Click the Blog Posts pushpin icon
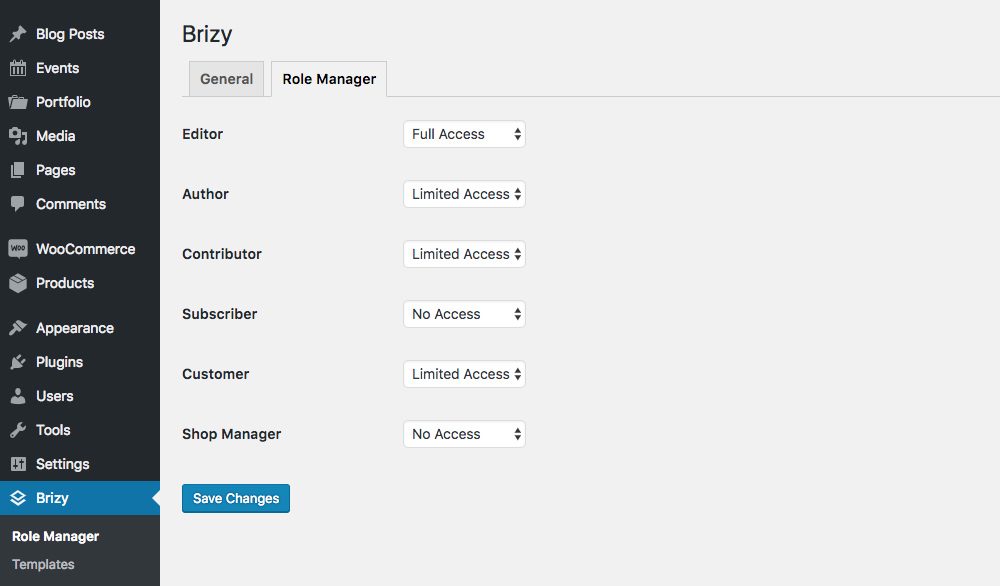Screen dimensions: 1000x586 [18, 34]
